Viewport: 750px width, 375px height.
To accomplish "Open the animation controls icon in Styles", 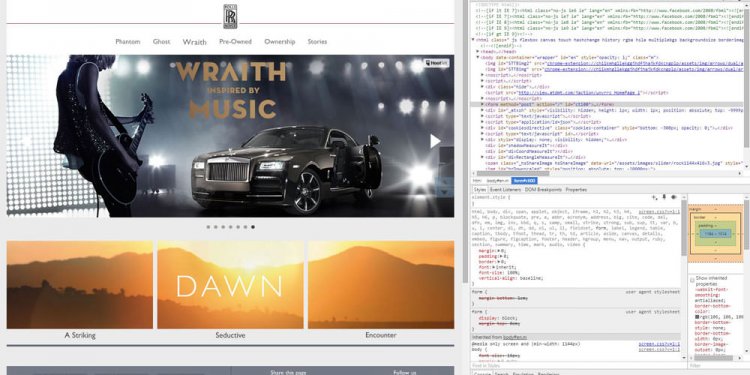I will click(x=673, y=197).
